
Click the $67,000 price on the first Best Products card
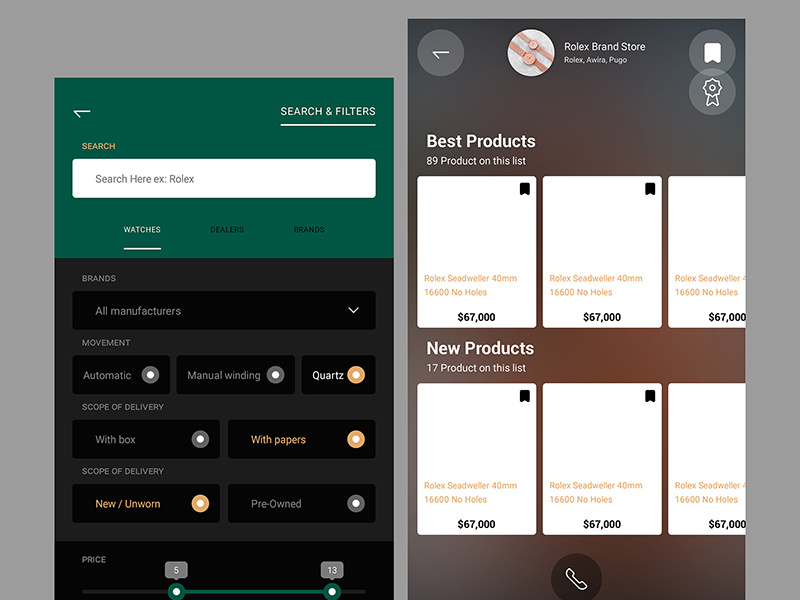coord(477,317)
